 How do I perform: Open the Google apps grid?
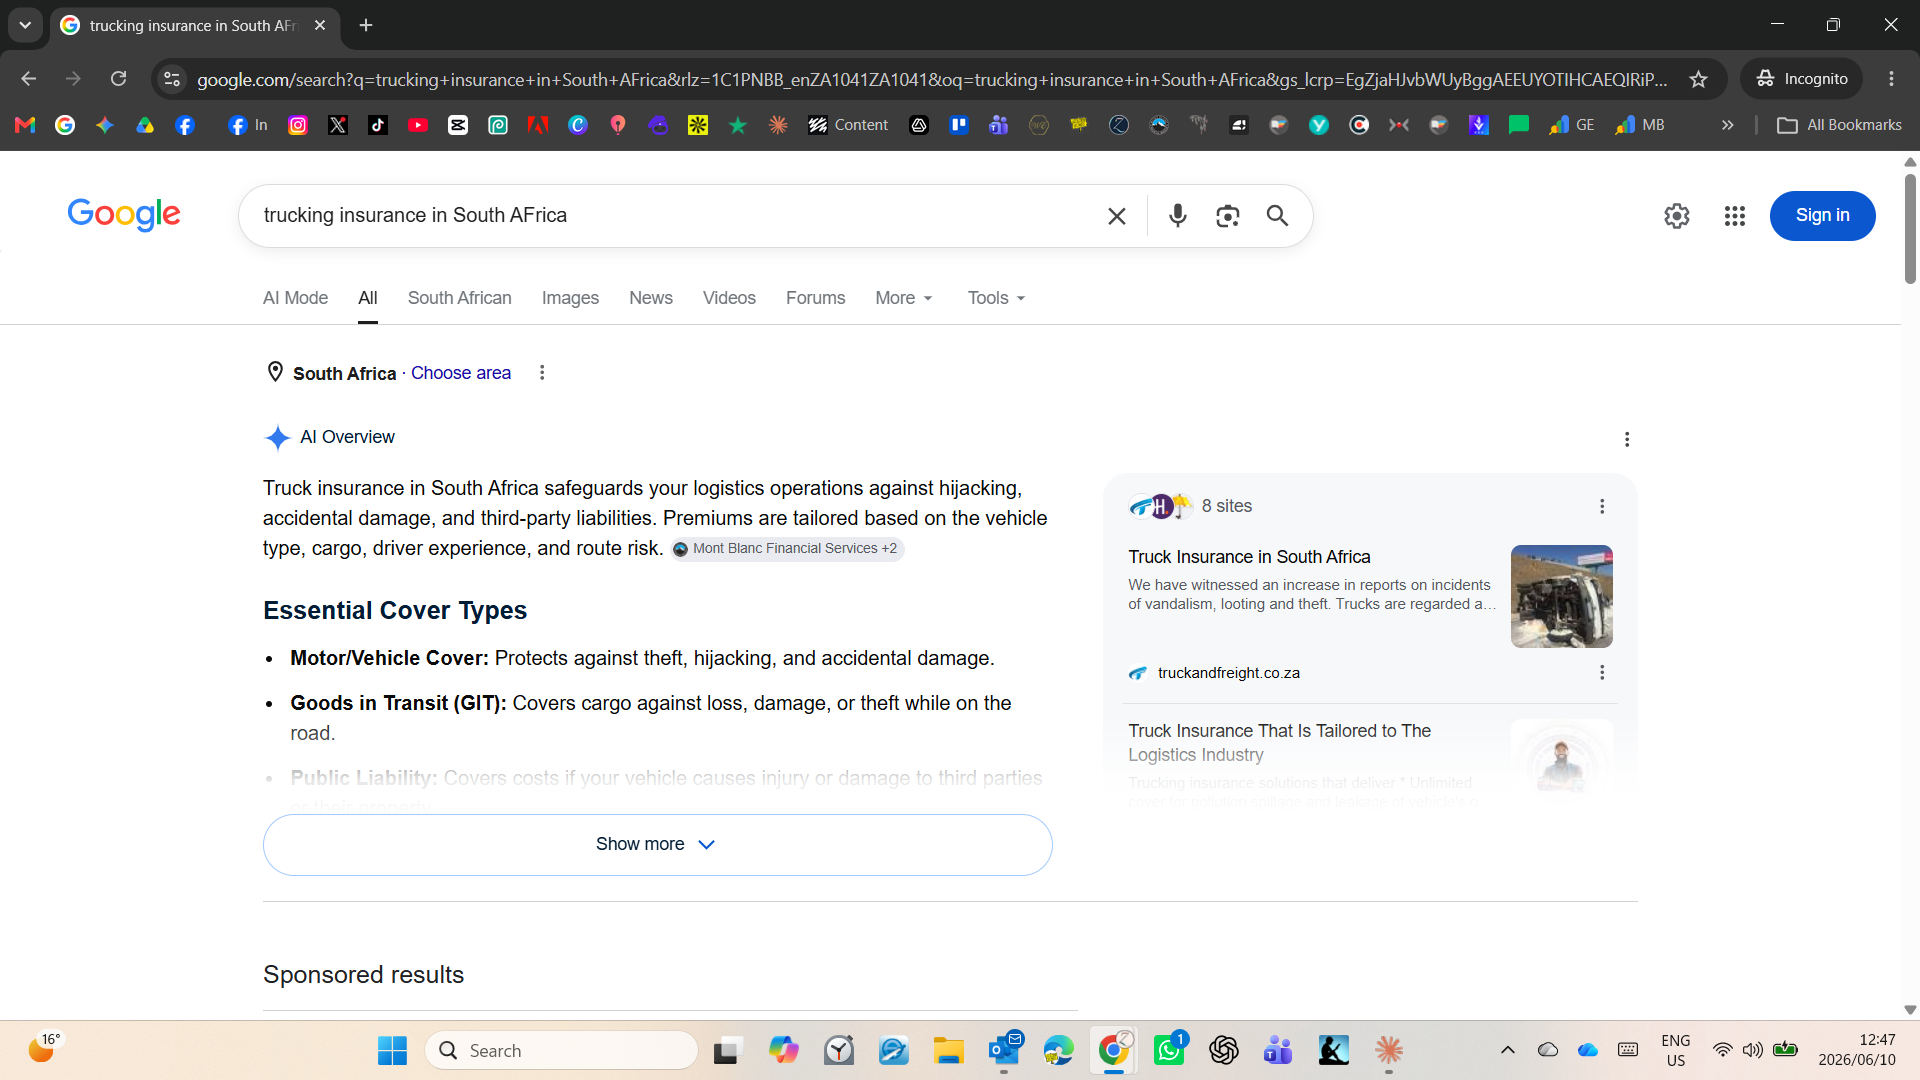tap(1735, 216)
